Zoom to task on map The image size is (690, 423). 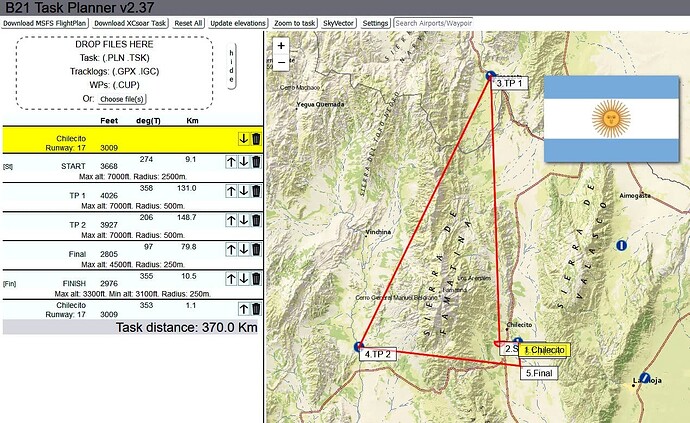(x=295, y=23)
